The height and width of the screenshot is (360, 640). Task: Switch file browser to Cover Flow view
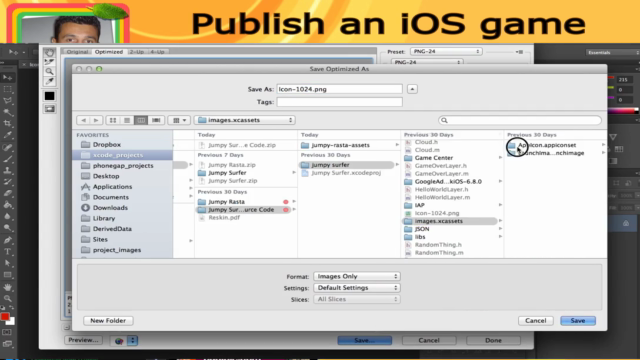156,120
